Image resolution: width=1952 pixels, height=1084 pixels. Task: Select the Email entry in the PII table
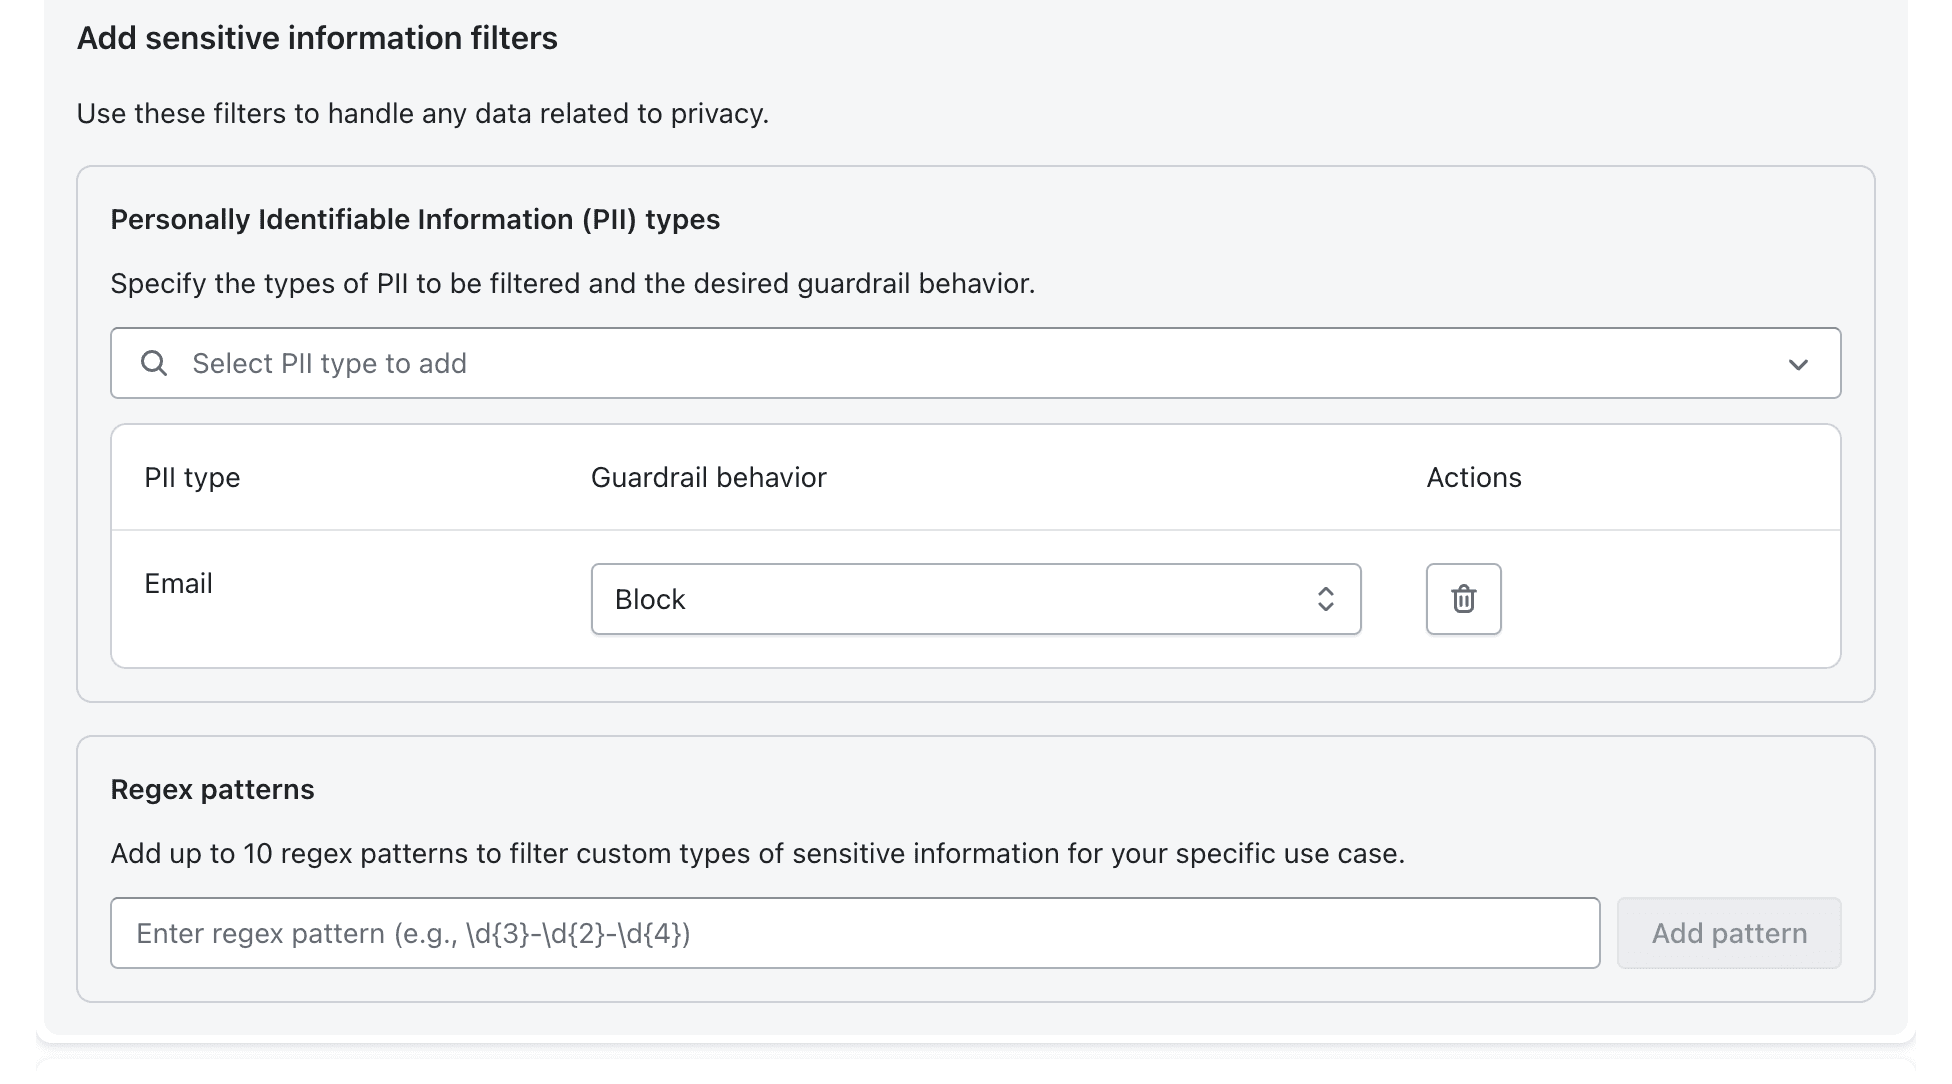click(x=178, y=583)
